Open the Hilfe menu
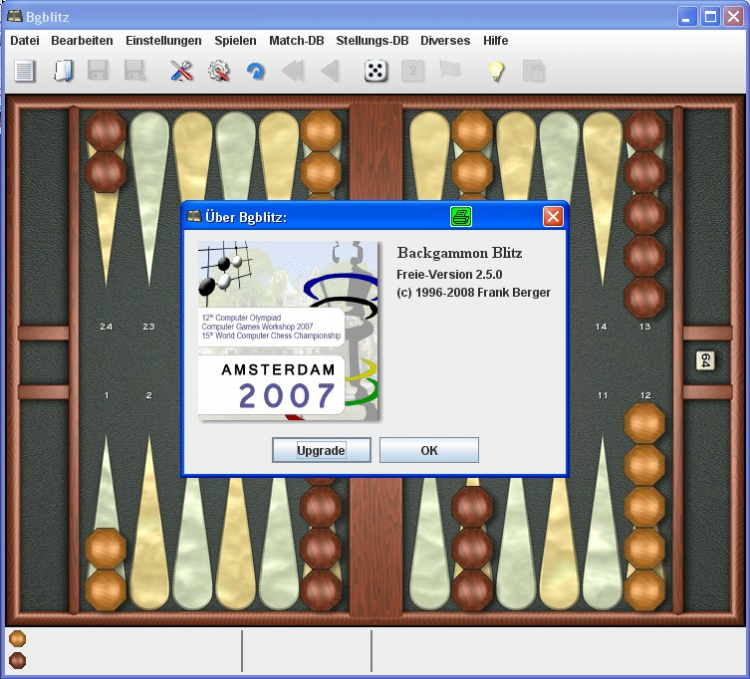Image resolution: width=750 pixels, height=679 pixels. click(x=495, y=41)
